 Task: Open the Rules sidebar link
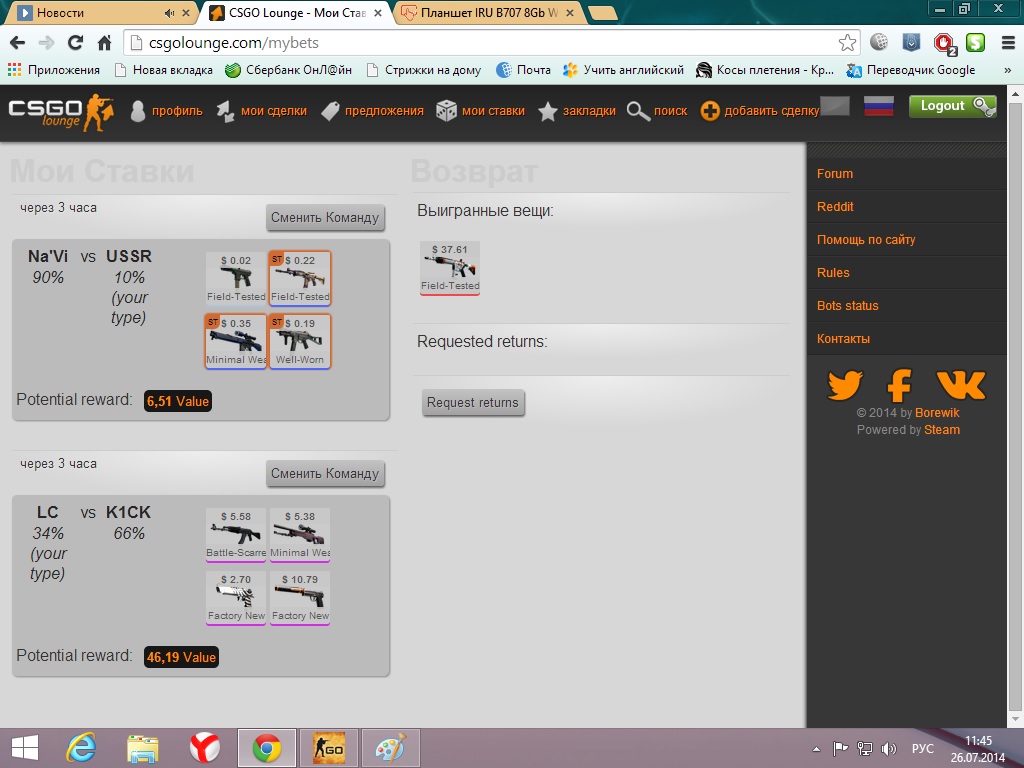click(833, 273)
